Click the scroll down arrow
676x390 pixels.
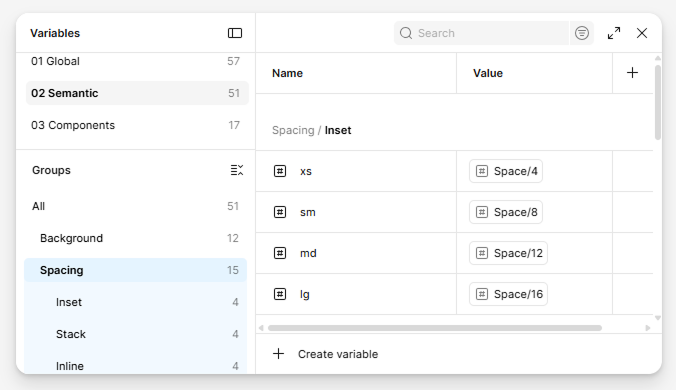[x=657, y=318]
